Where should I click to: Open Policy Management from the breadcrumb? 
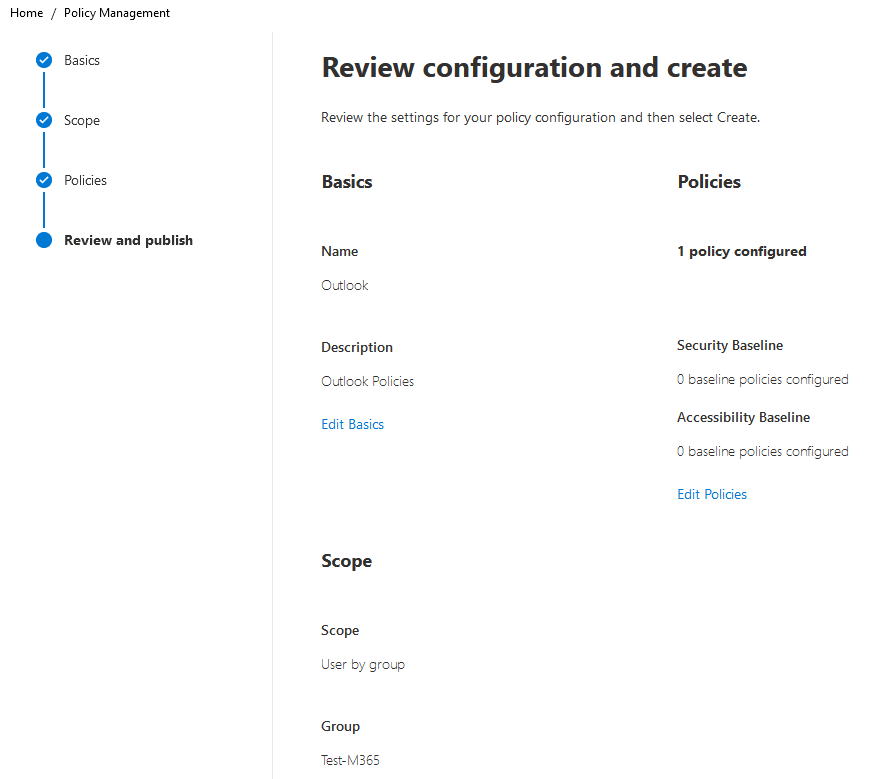pos(117,13)
